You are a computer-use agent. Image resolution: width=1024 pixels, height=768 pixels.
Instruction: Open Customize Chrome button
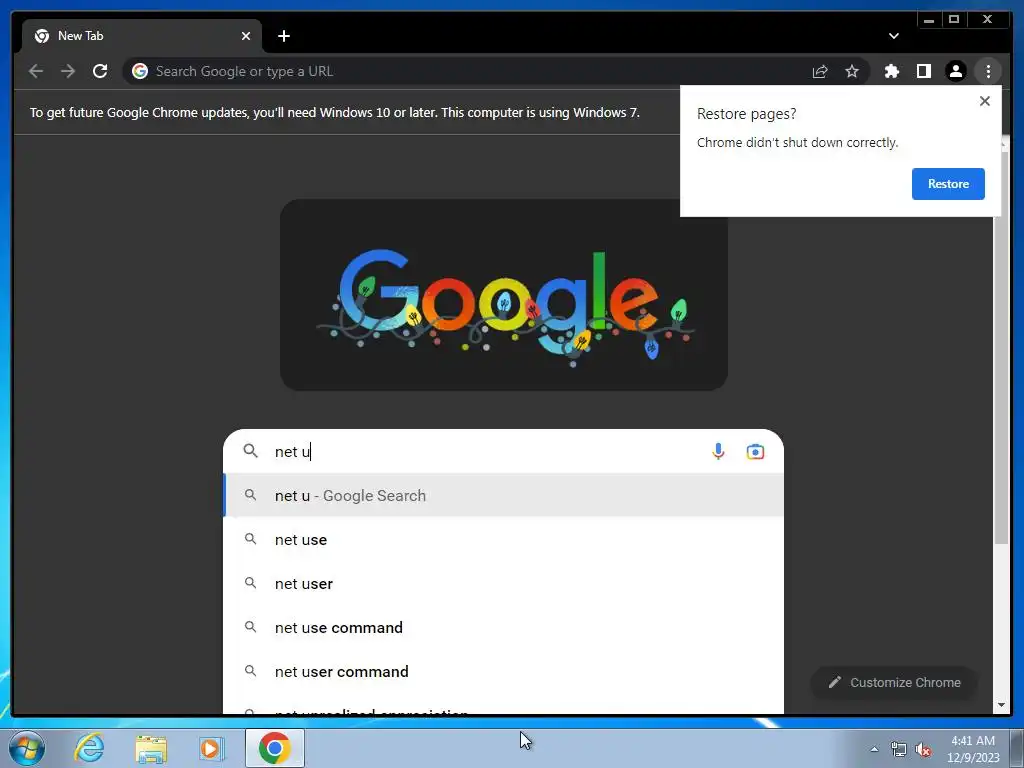point(894,682)
